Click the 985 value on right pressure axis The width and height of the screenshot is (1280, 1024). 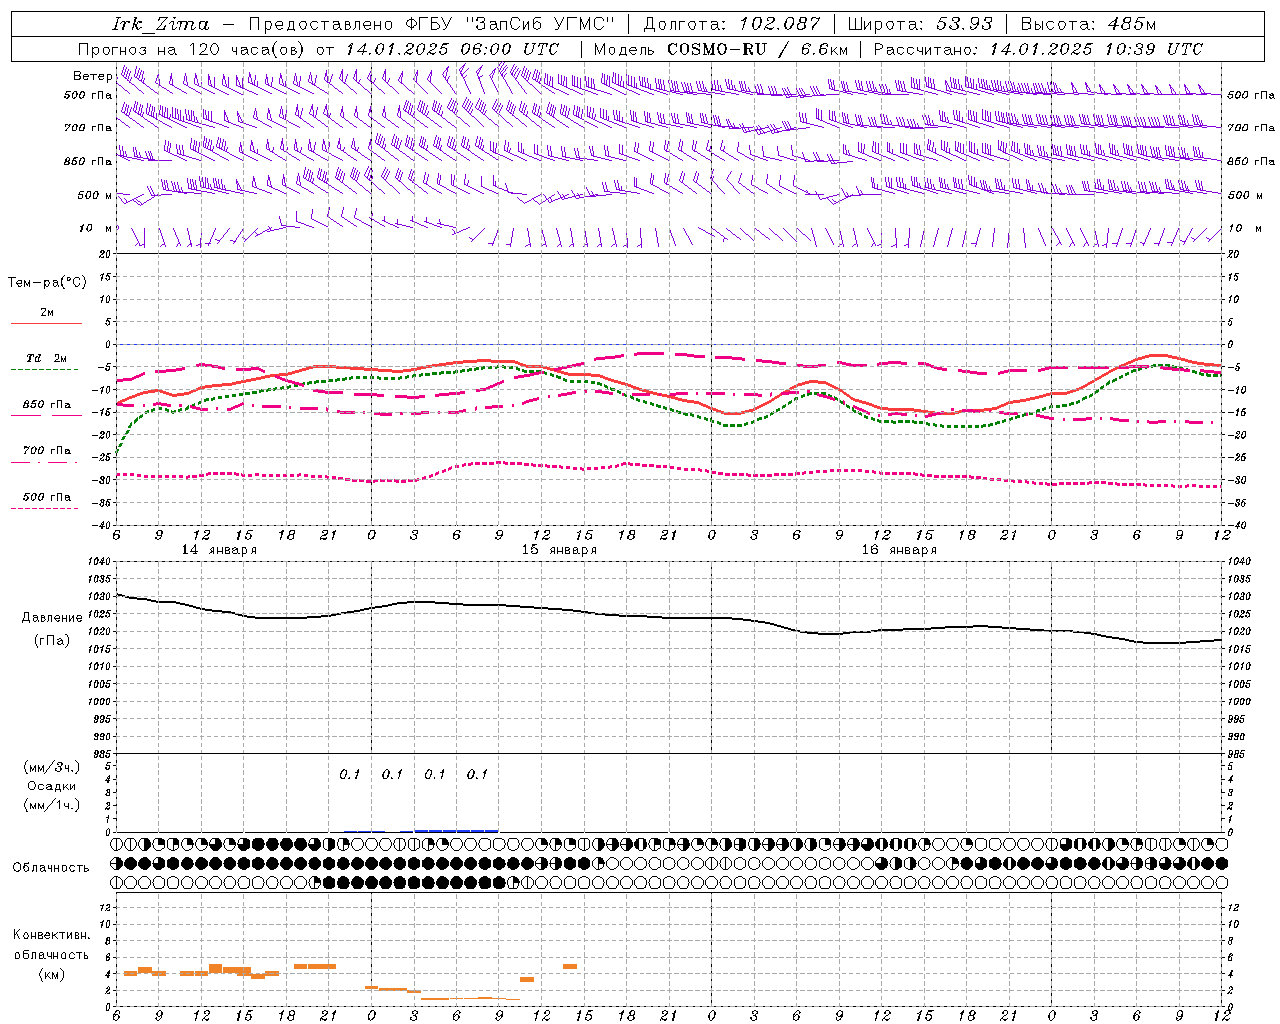coord(1238,755)
